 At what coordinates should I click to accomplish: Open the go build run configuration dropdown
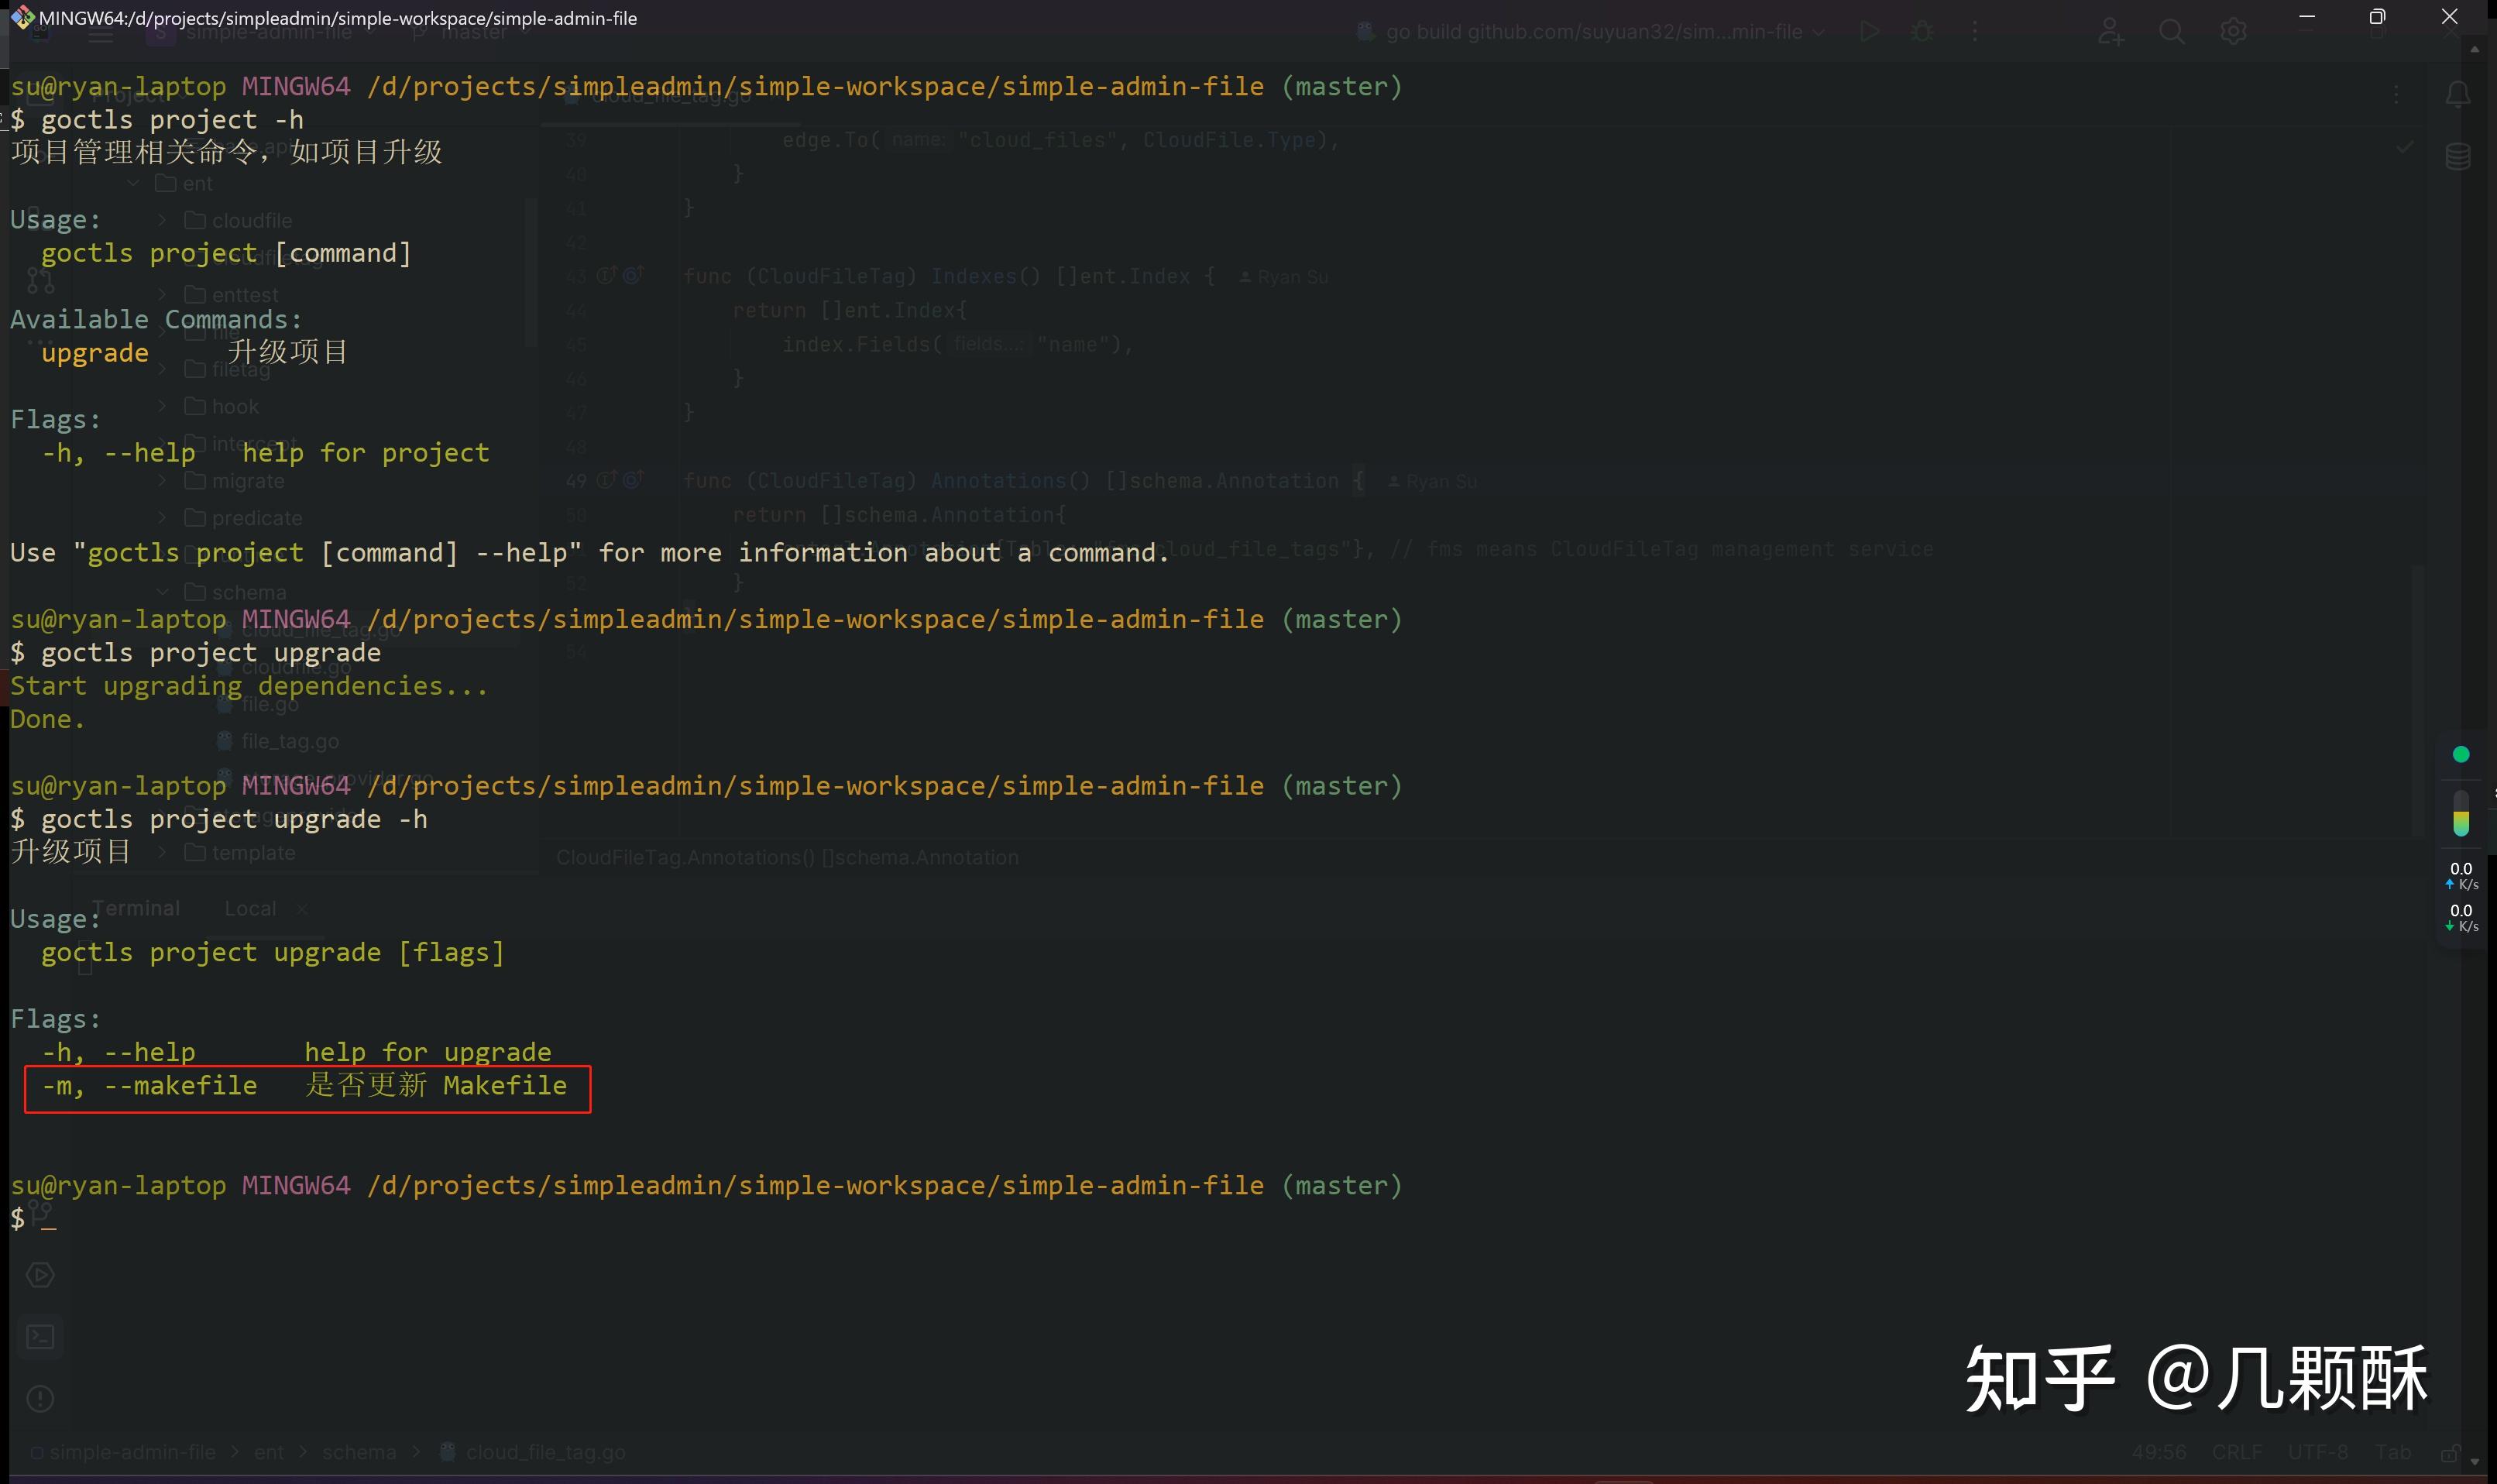click(1593, 32)
